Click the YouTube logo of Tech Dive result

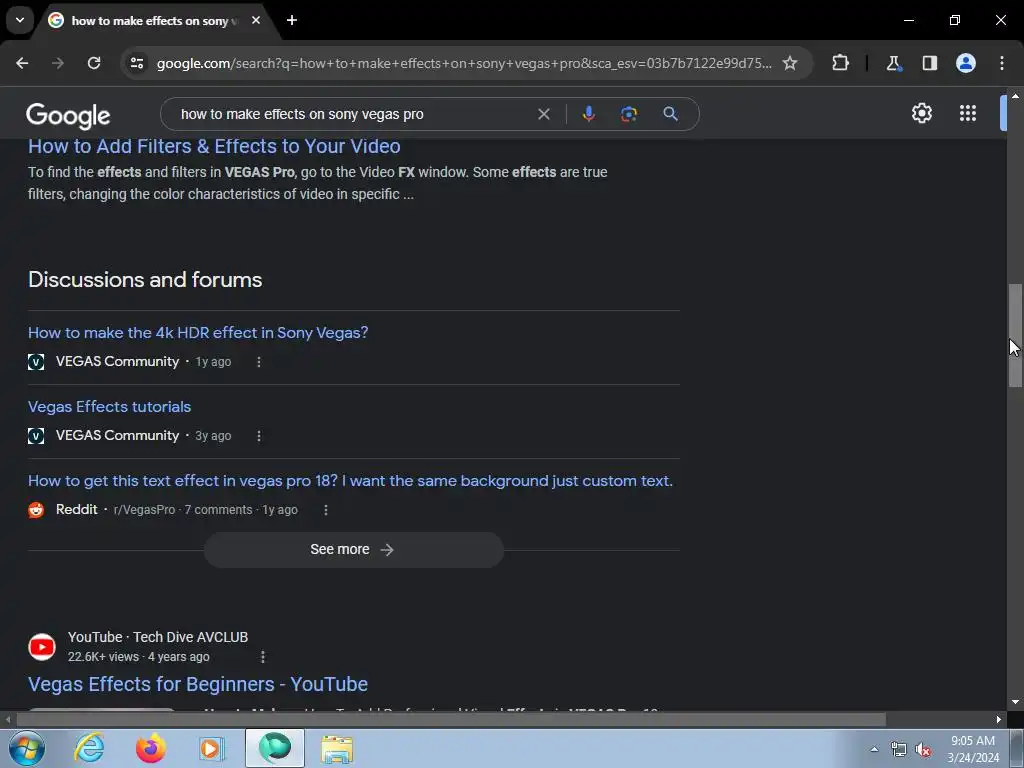tap(42, 647)
